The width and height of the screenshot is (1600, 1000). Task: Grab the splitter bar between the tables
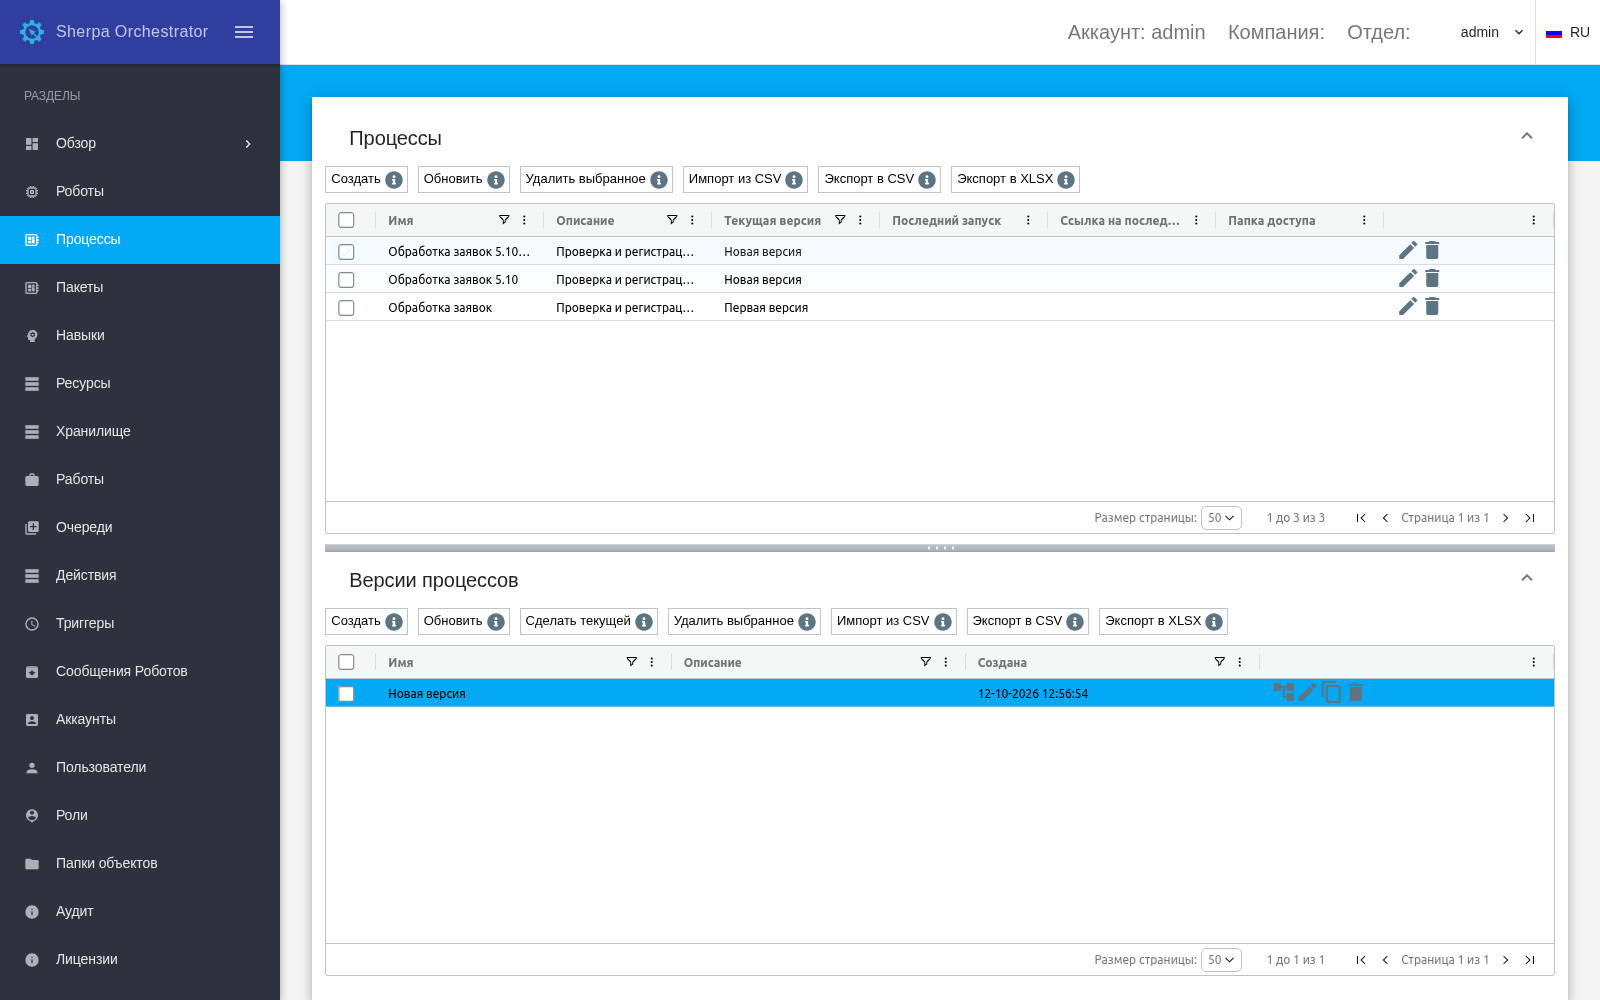pos(940,548)
